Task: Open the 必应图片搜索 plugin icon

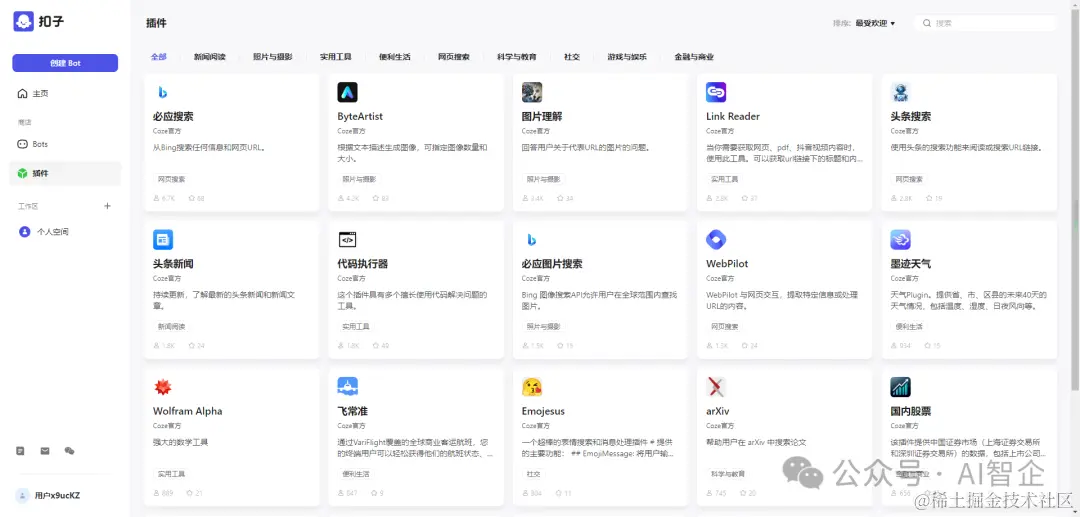Action: pos(532,240)
